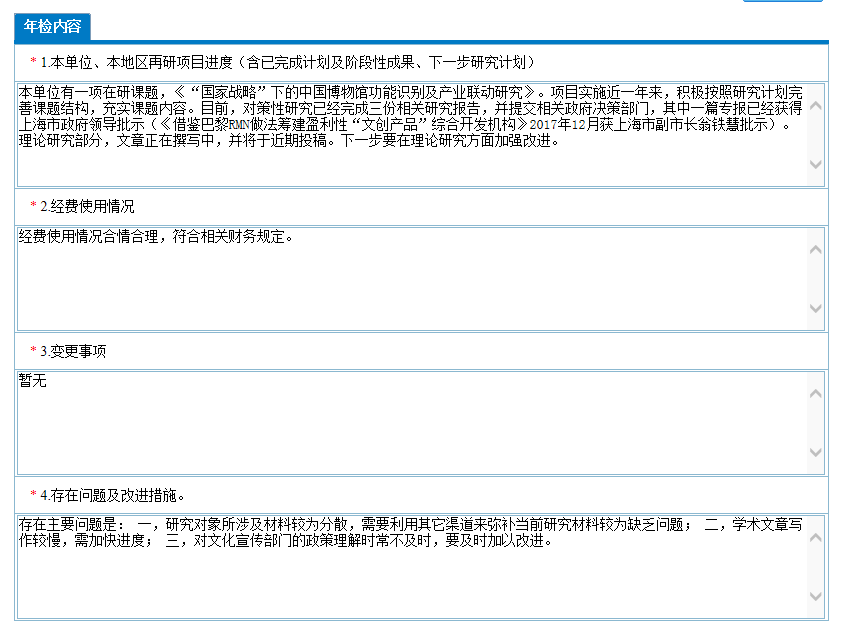Click the 4.存在问题及改进措施 heading
Image resolution: width=842 pixels, height=638 pixels.
[111, 494]
